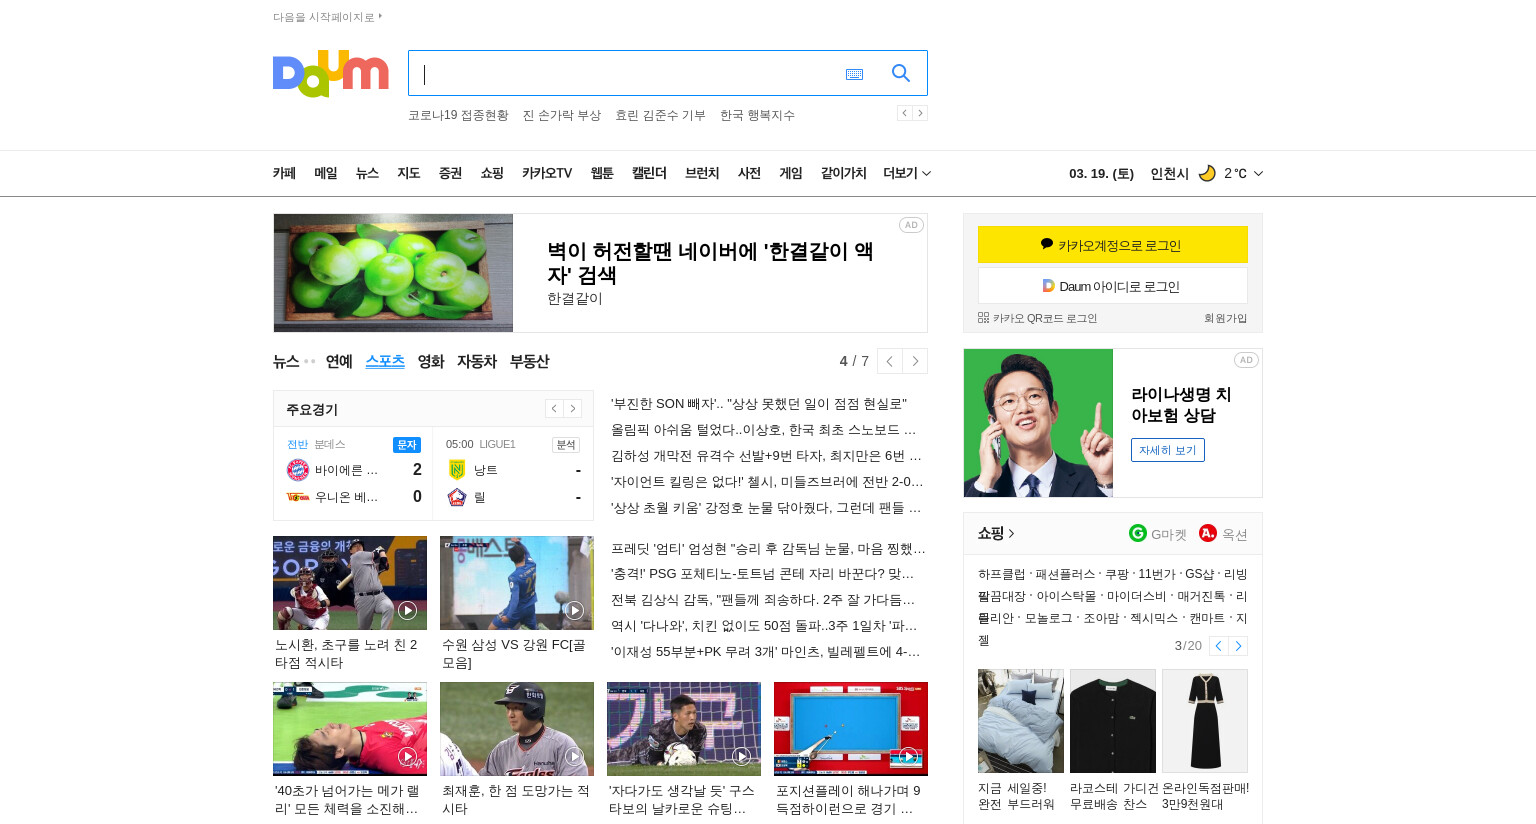Search keyword 한국 행복지수
The width and height of the screenshot is (1536, 824).
coord(757,115)
